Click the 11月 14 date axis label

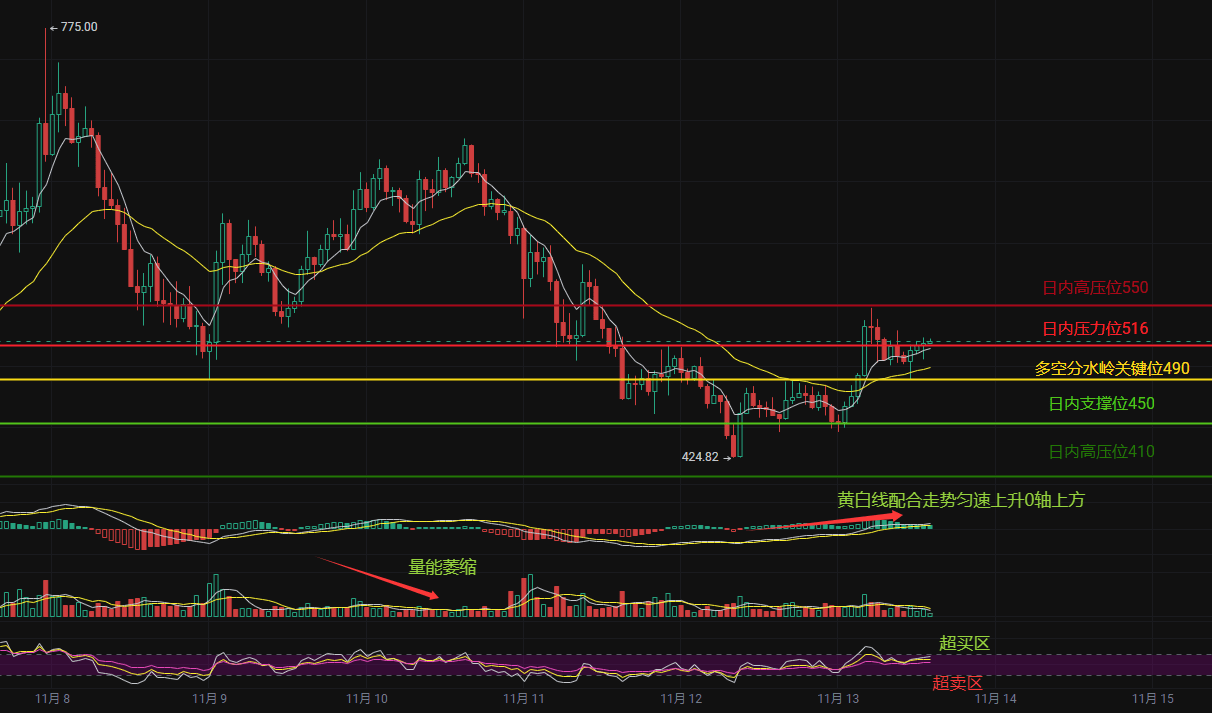995,698
